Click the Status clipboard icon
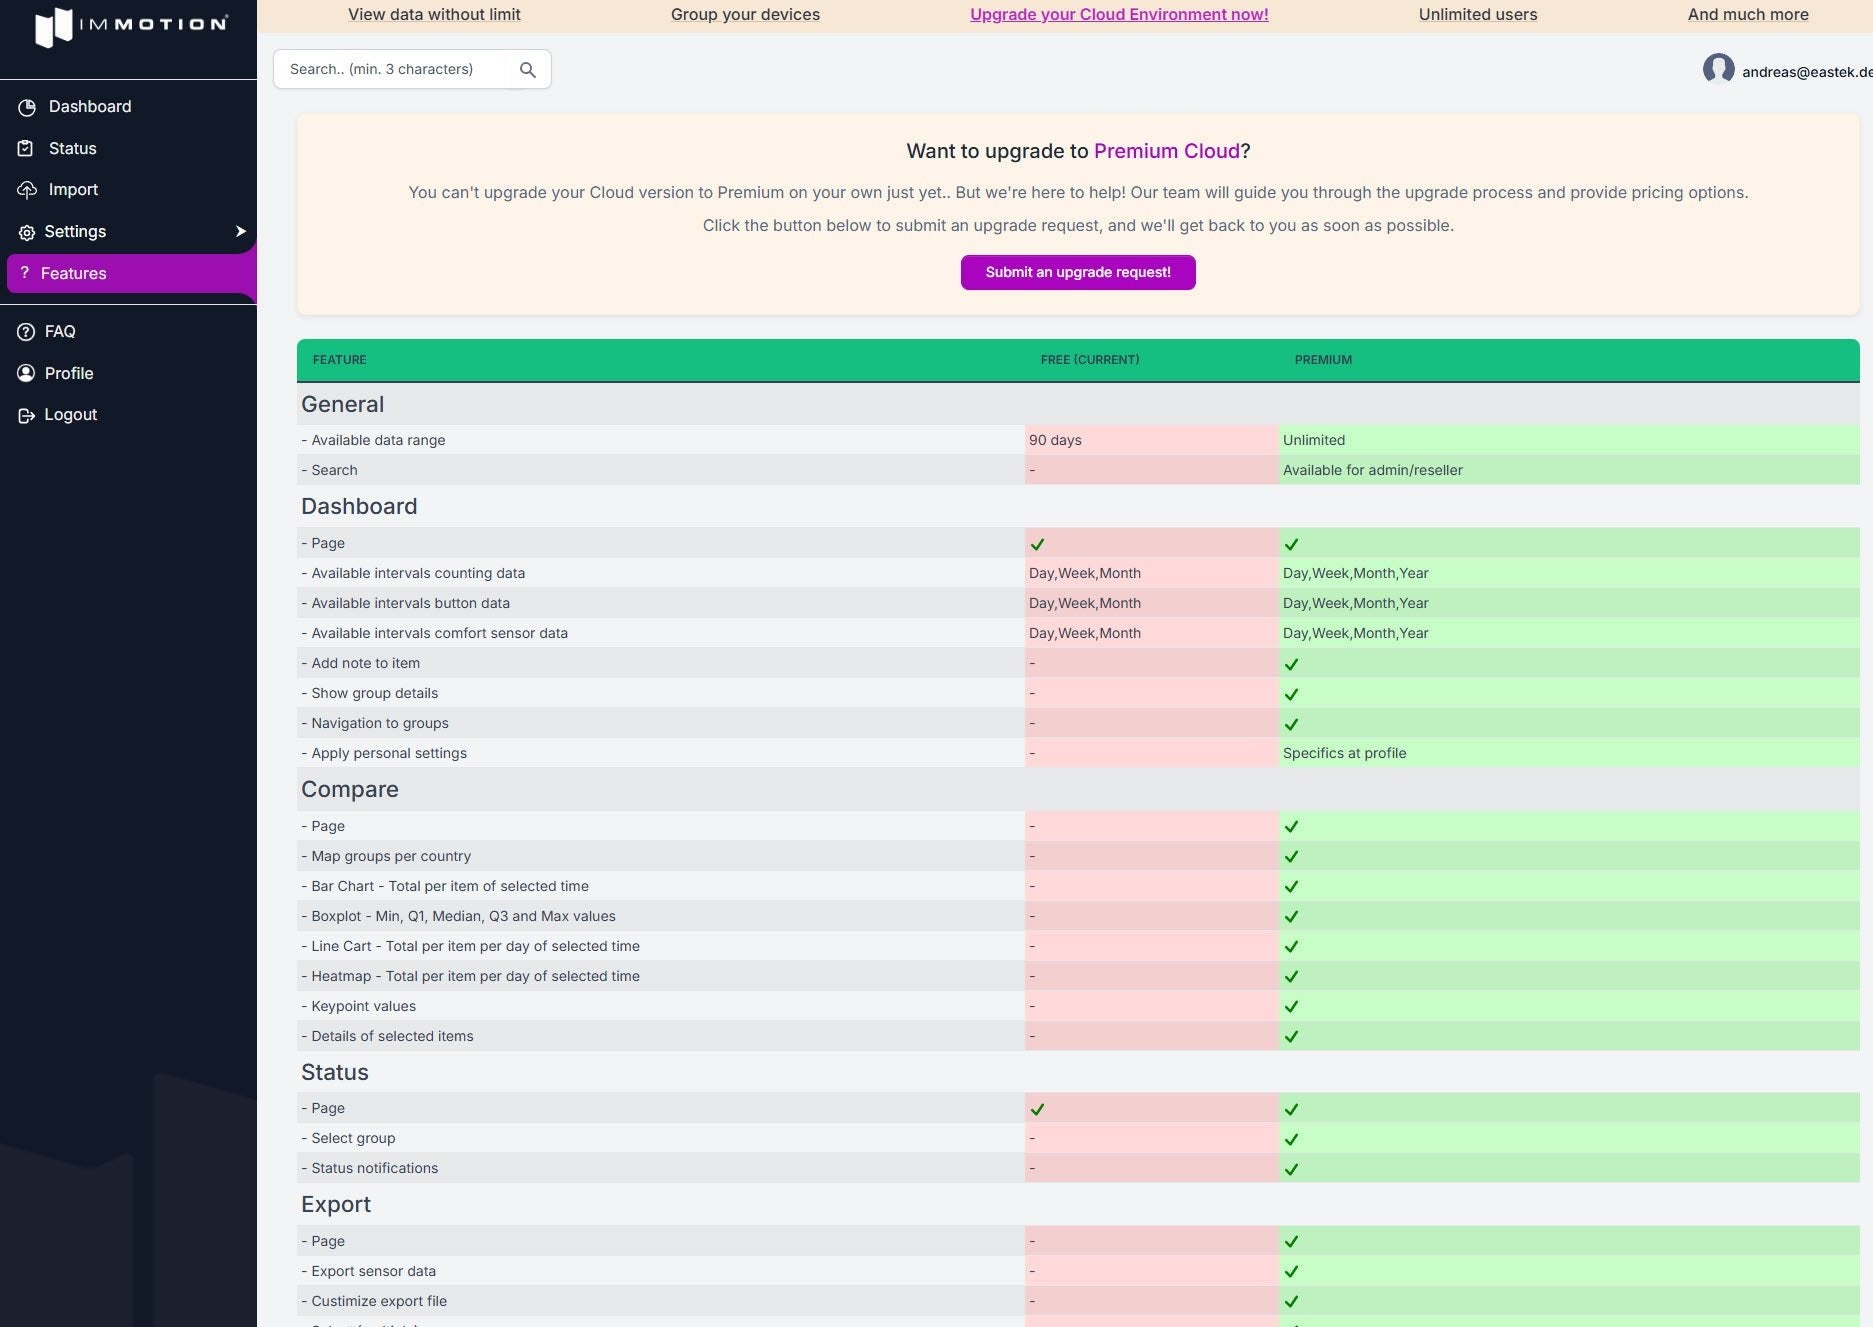Image resolution: width=1873 pixels, height=1327 pixels. point(26,148)
